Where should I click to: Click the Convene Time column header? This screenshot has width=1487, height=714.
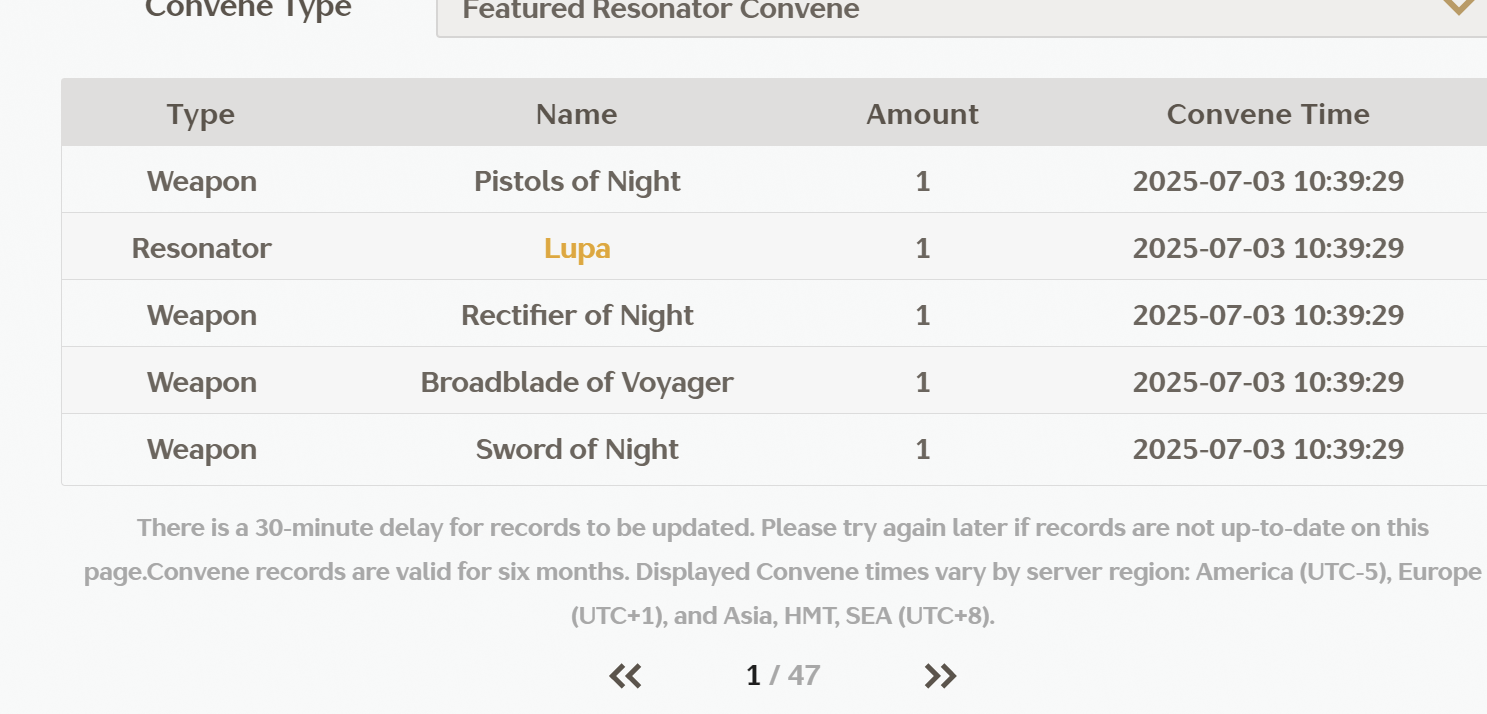point(1268,114)
